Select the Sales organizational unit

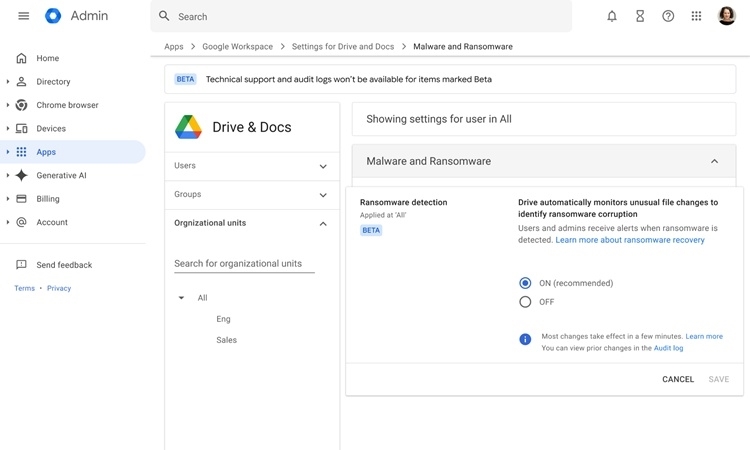[227, 340]
